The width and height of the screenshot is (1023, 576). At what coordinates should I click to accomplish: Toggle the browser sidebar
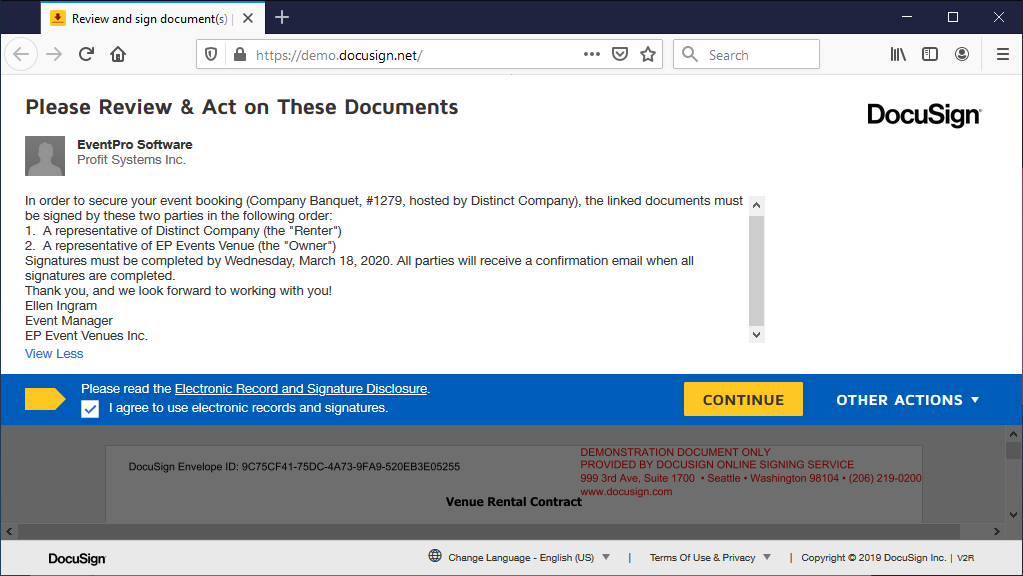[x=930, y=54]
